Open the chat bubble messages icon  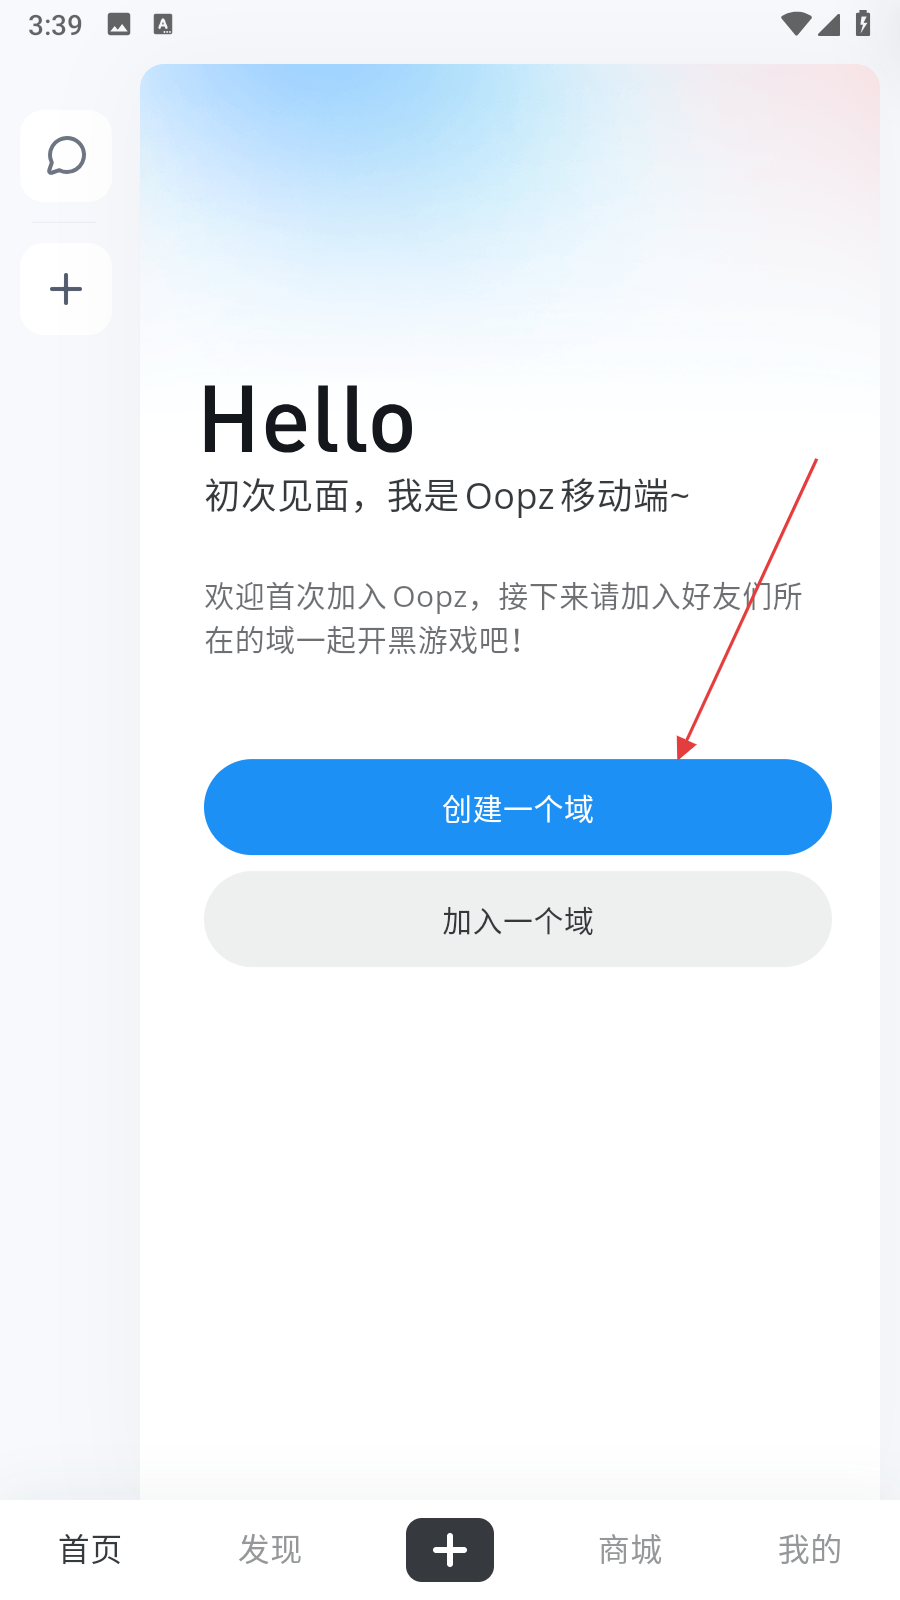tap(66, 156)
